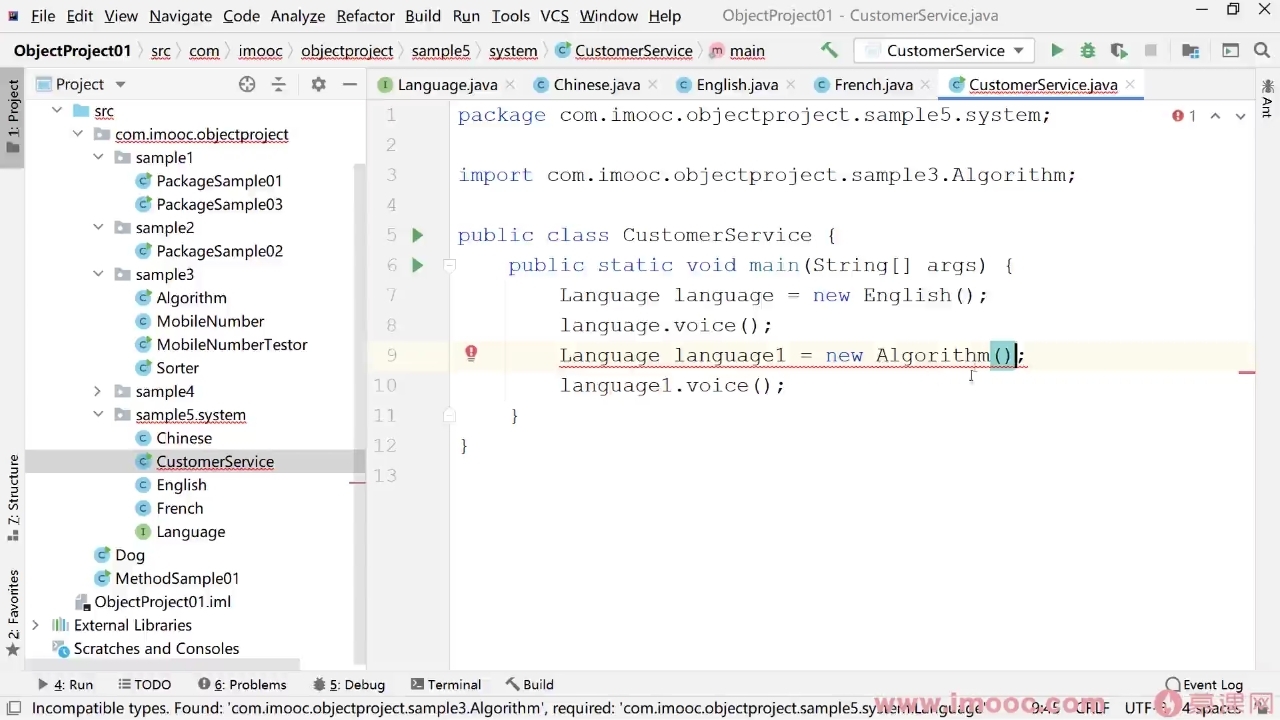Screen dimensions: 1280x720
Task: Open the Favorites tool window
Action: point(12,612)
